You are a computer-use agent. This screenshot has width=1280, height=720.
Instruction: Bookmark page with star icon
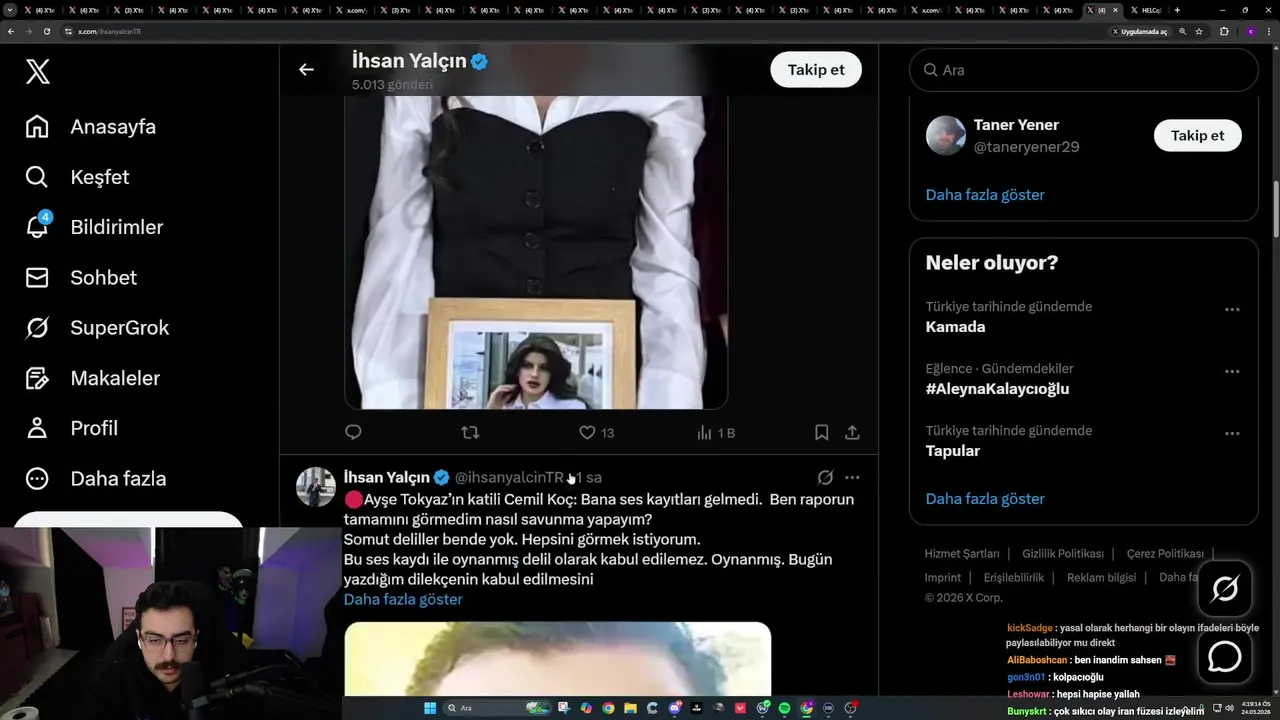(1199, 31)
